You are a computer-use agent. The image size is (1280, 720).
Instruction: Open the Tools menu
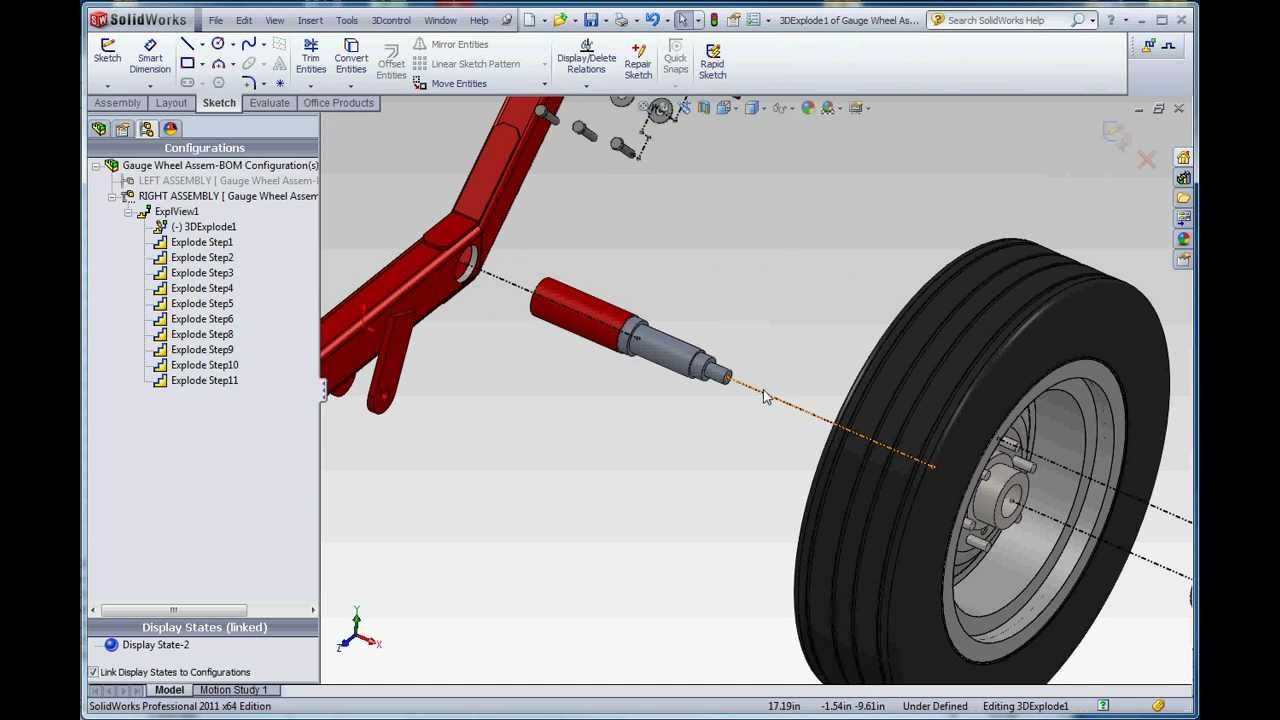point(347,20)
